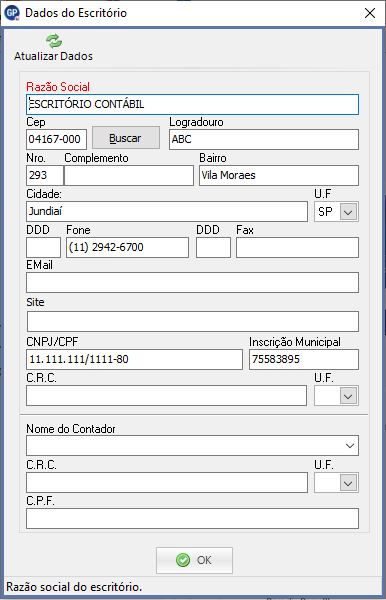The width and height of the screenshot is (386, 600).
Task: Select the Atualizar Dados toolbar label
Action: pyautogui.click(x=53, y=56)
